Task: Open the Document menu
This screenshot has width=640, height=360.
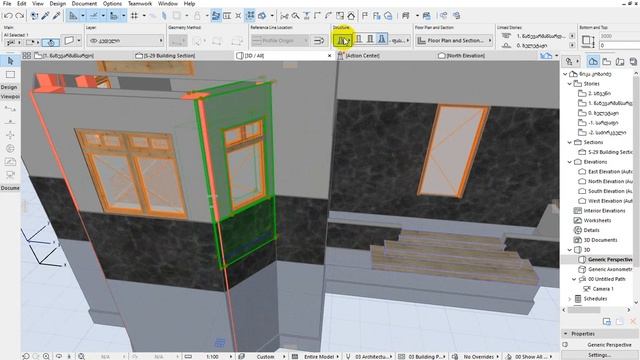Action: [x=84, y=3]
